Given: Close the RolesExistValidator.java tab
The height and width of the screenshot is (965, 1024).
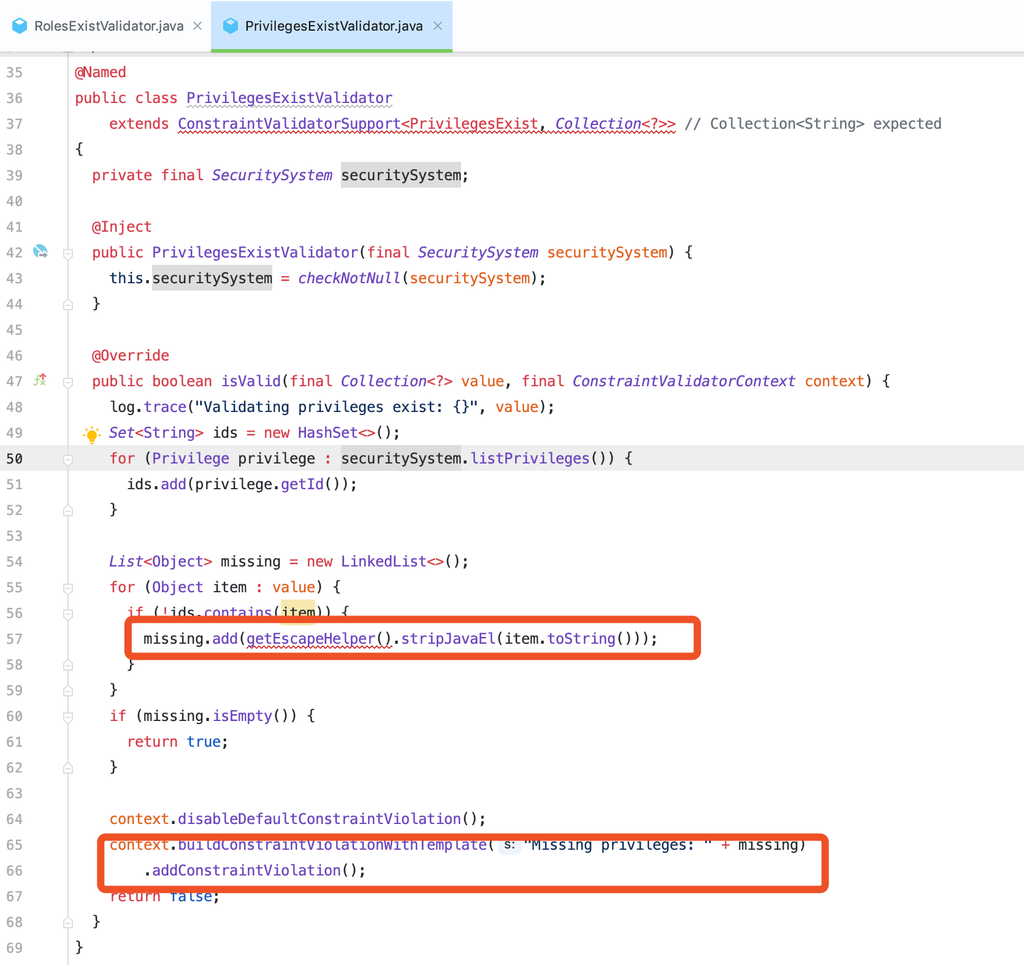Looking at the screenshot, I should click(197, 26).
